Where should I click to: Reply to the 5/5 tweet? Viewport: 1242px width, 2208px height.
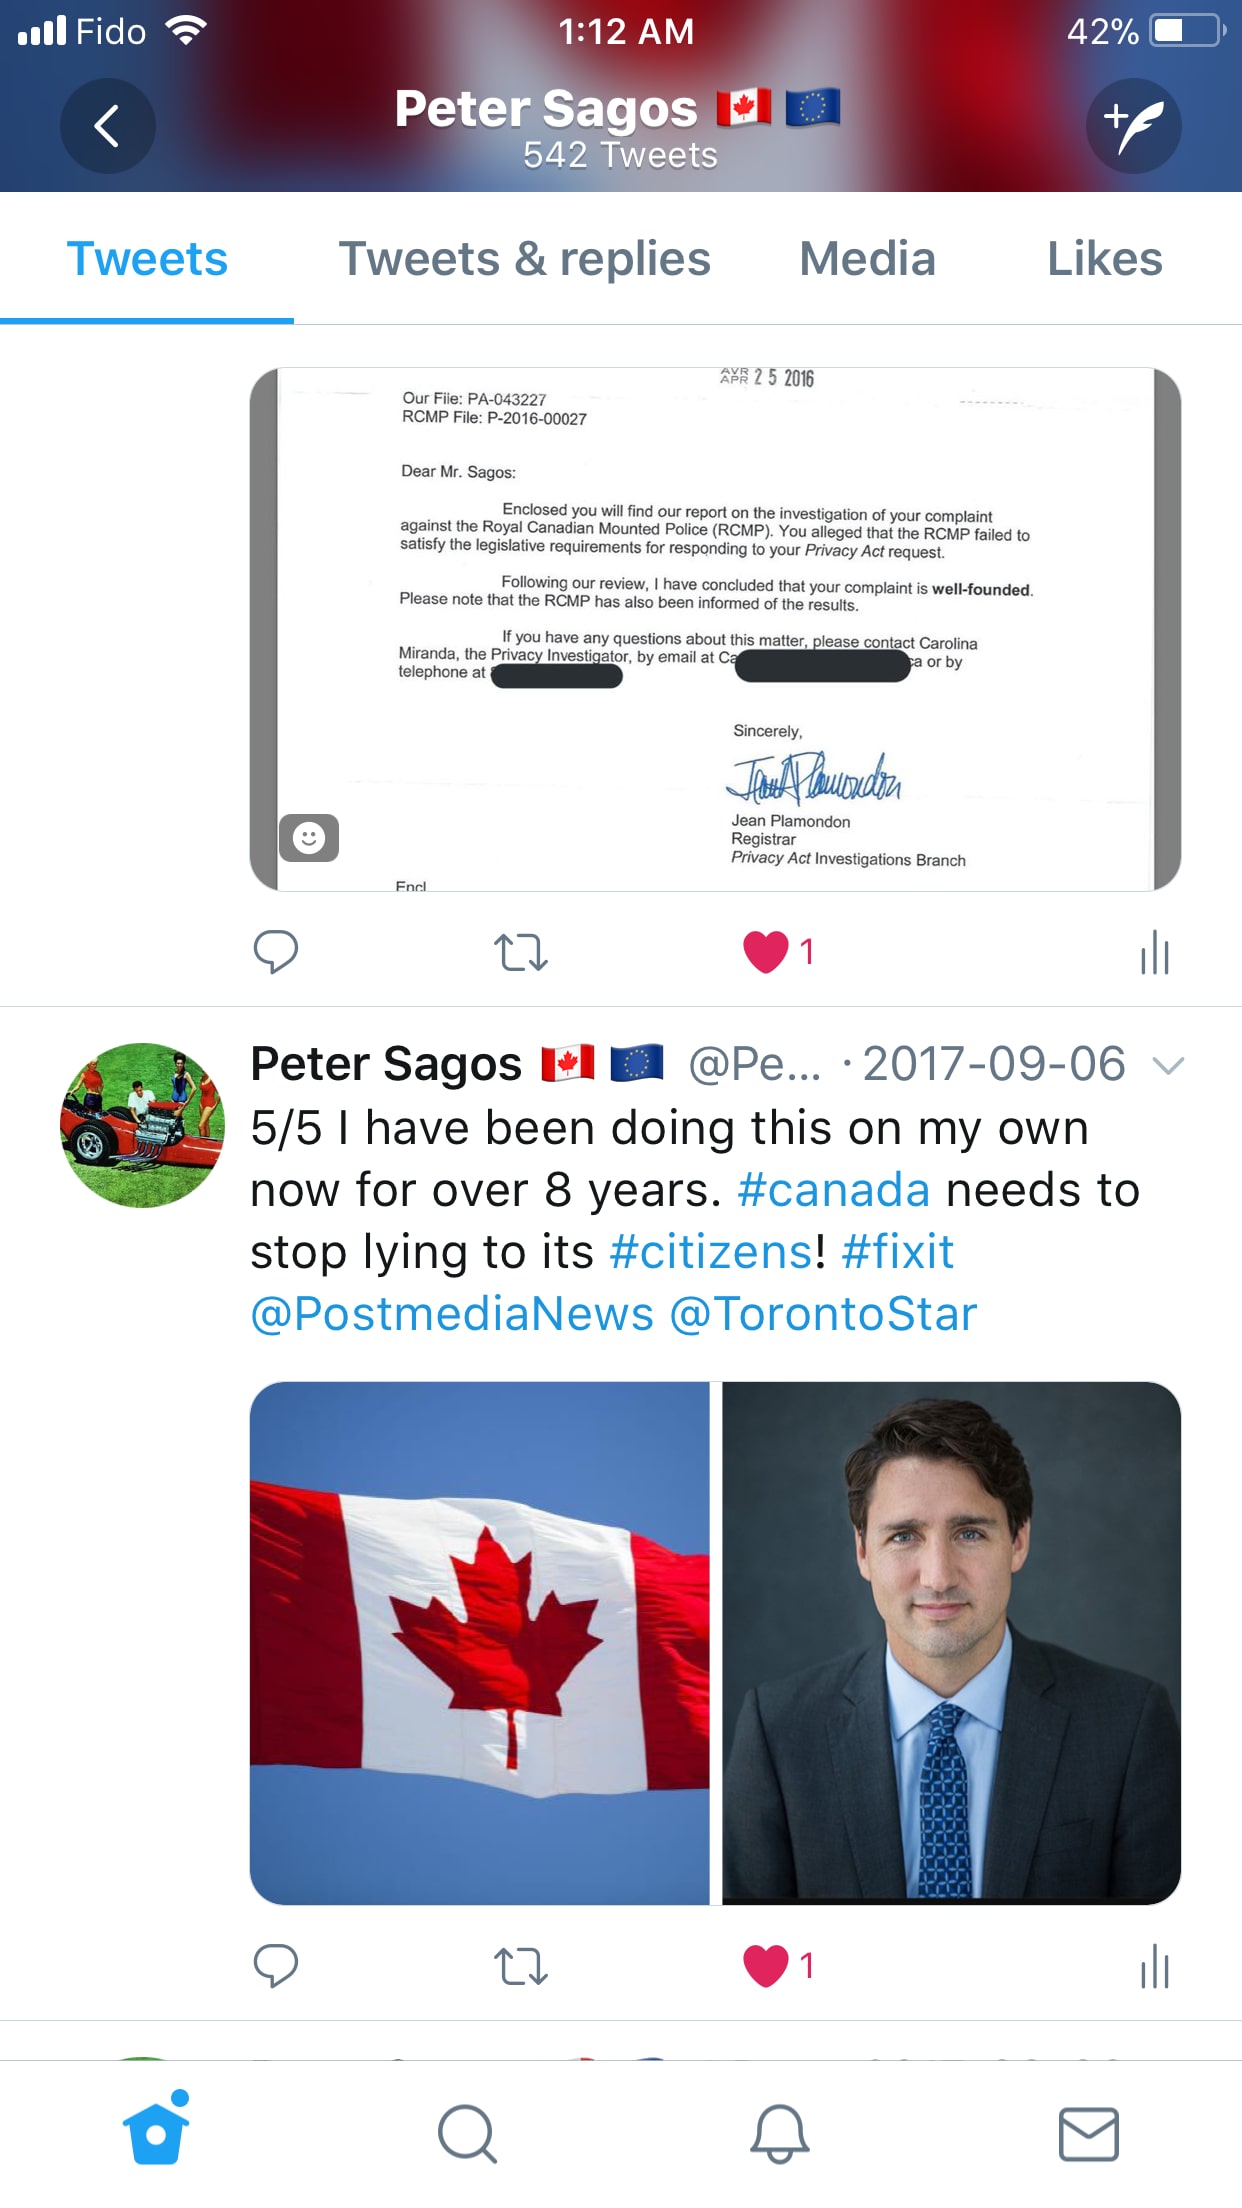coord(276,1966)
